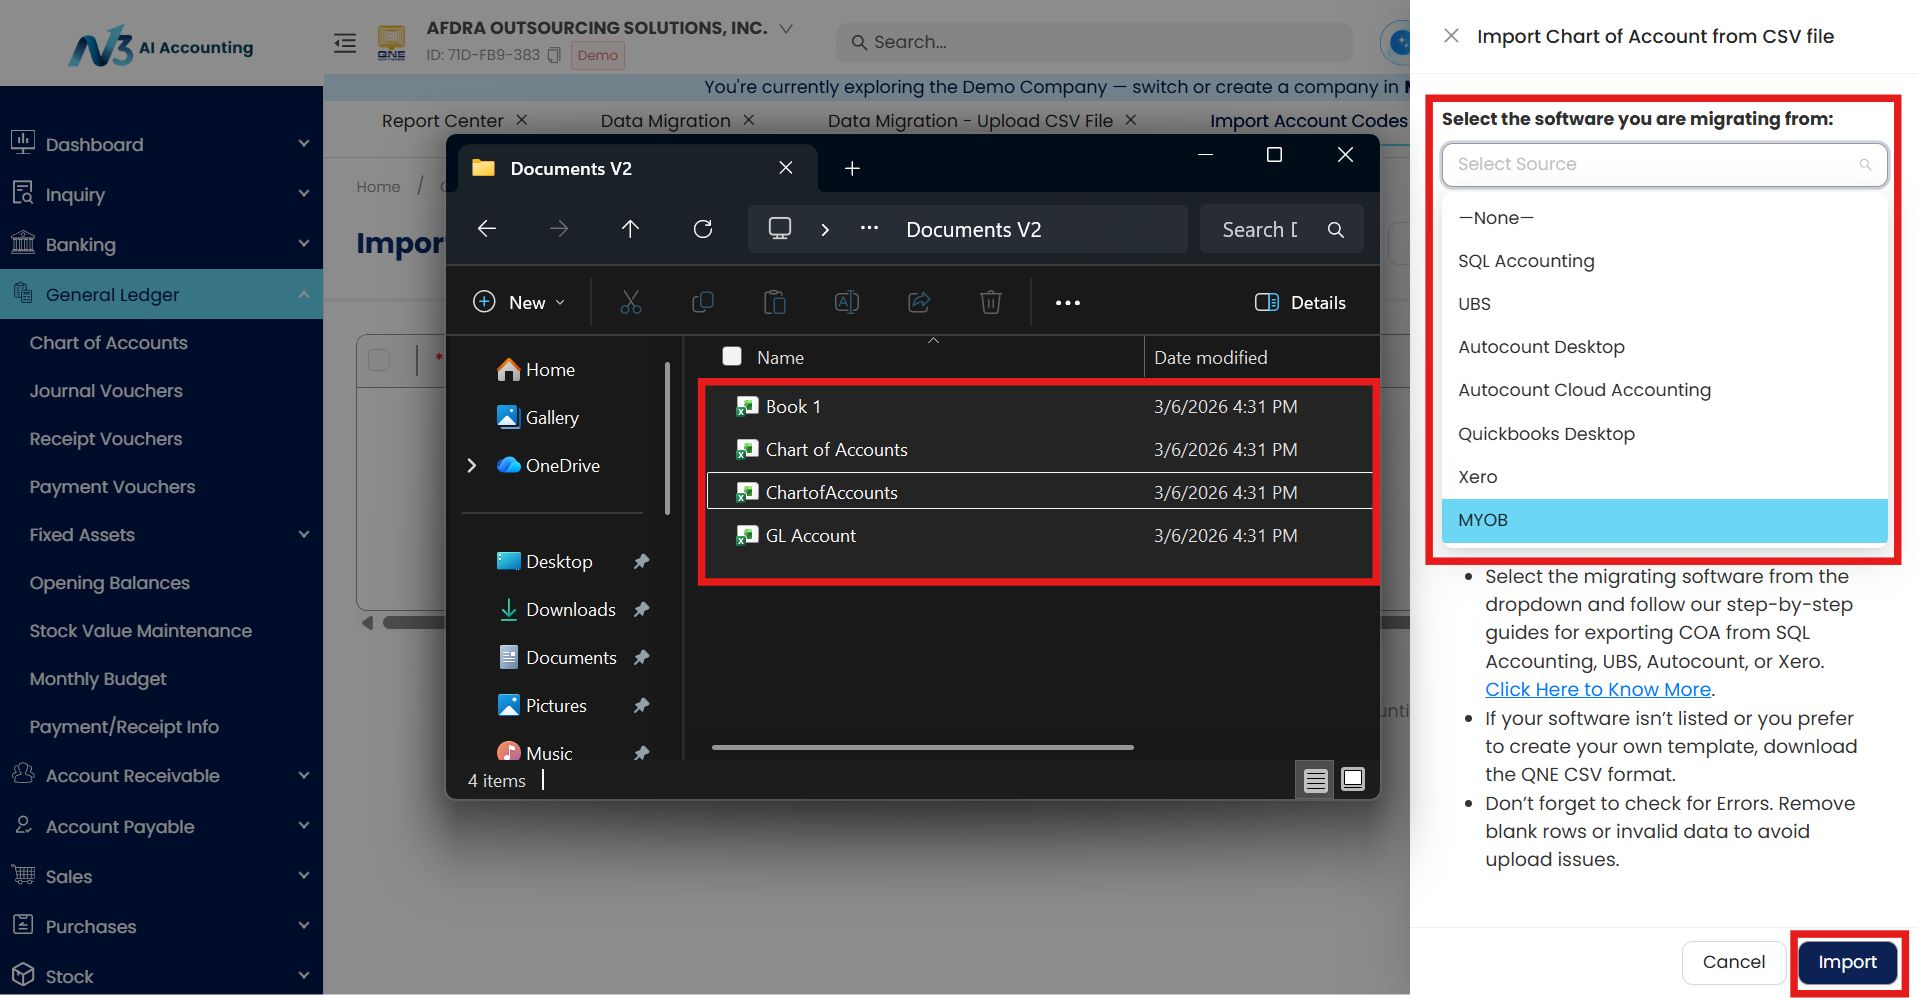Expand the Purchases sidebar section
This screenshot has height=998, width=1918.
[304, 926]
